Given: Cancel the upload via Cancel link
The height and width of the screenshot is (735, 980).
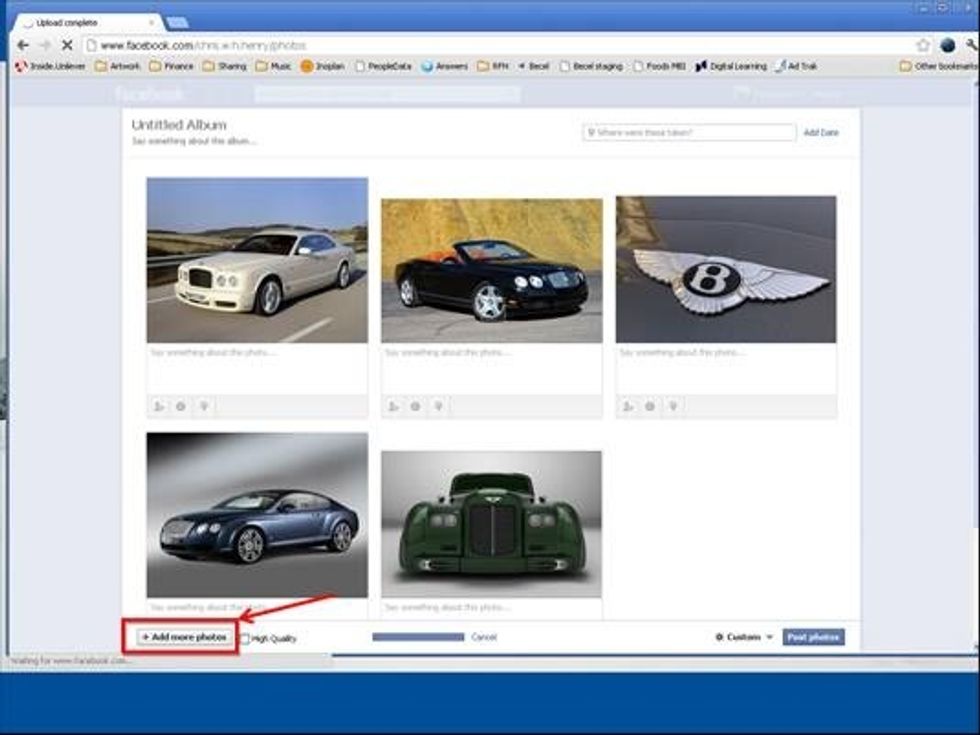Looking at the screenshot, I should pos(484,637).
